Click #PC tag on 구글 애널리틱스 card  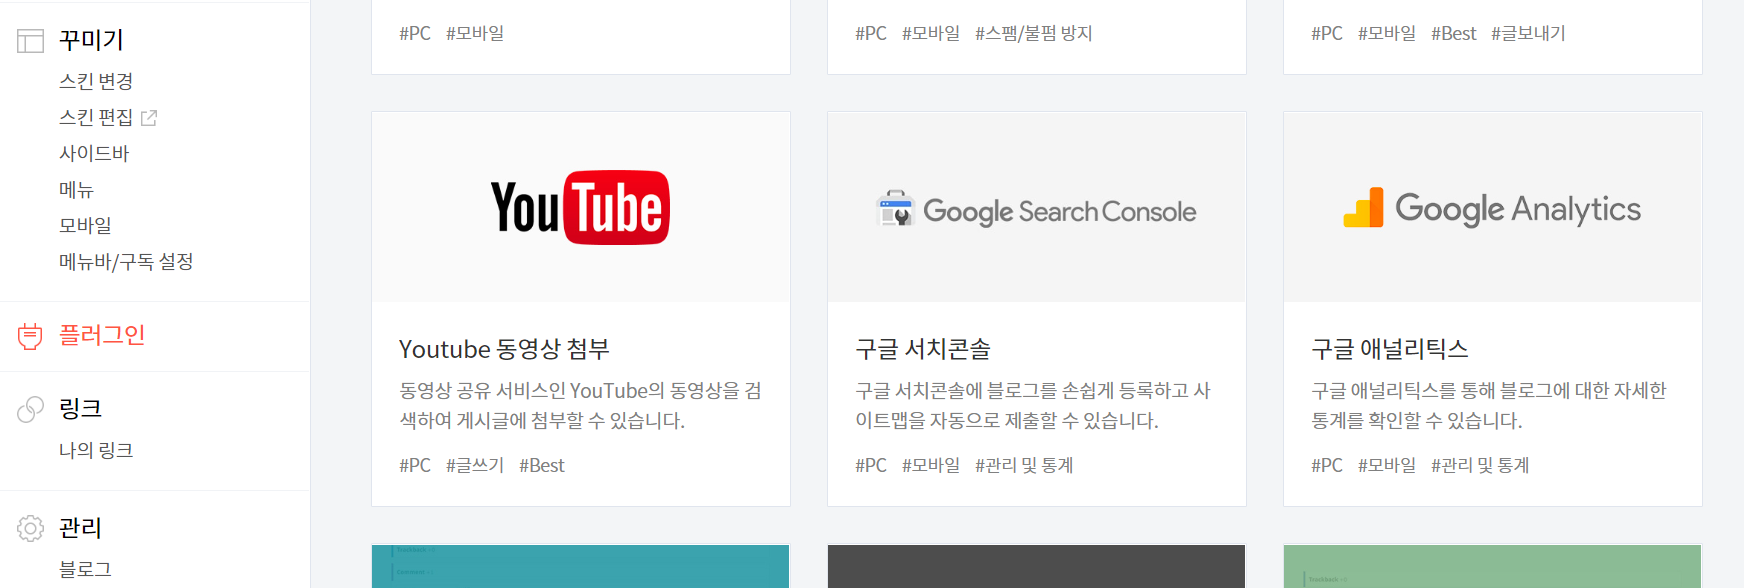pos(1327,466)
